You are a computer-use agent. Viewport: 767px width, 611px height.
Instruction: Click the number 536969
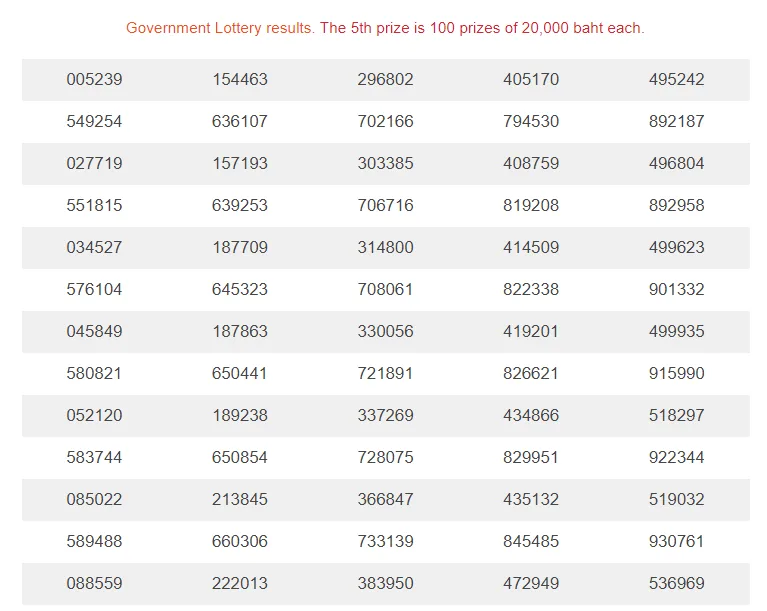point(677,584)
